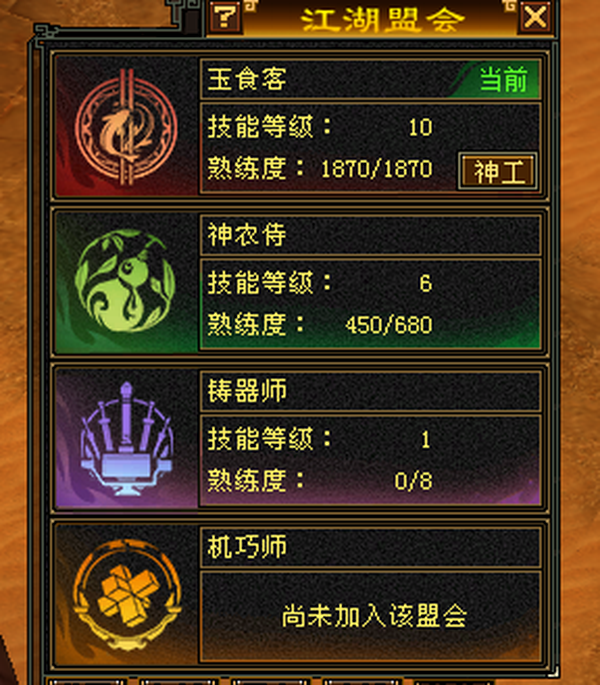Click the 江湖盟会 window title
The height and width of the screenshot is (685, 600).
tap(382, 20)
